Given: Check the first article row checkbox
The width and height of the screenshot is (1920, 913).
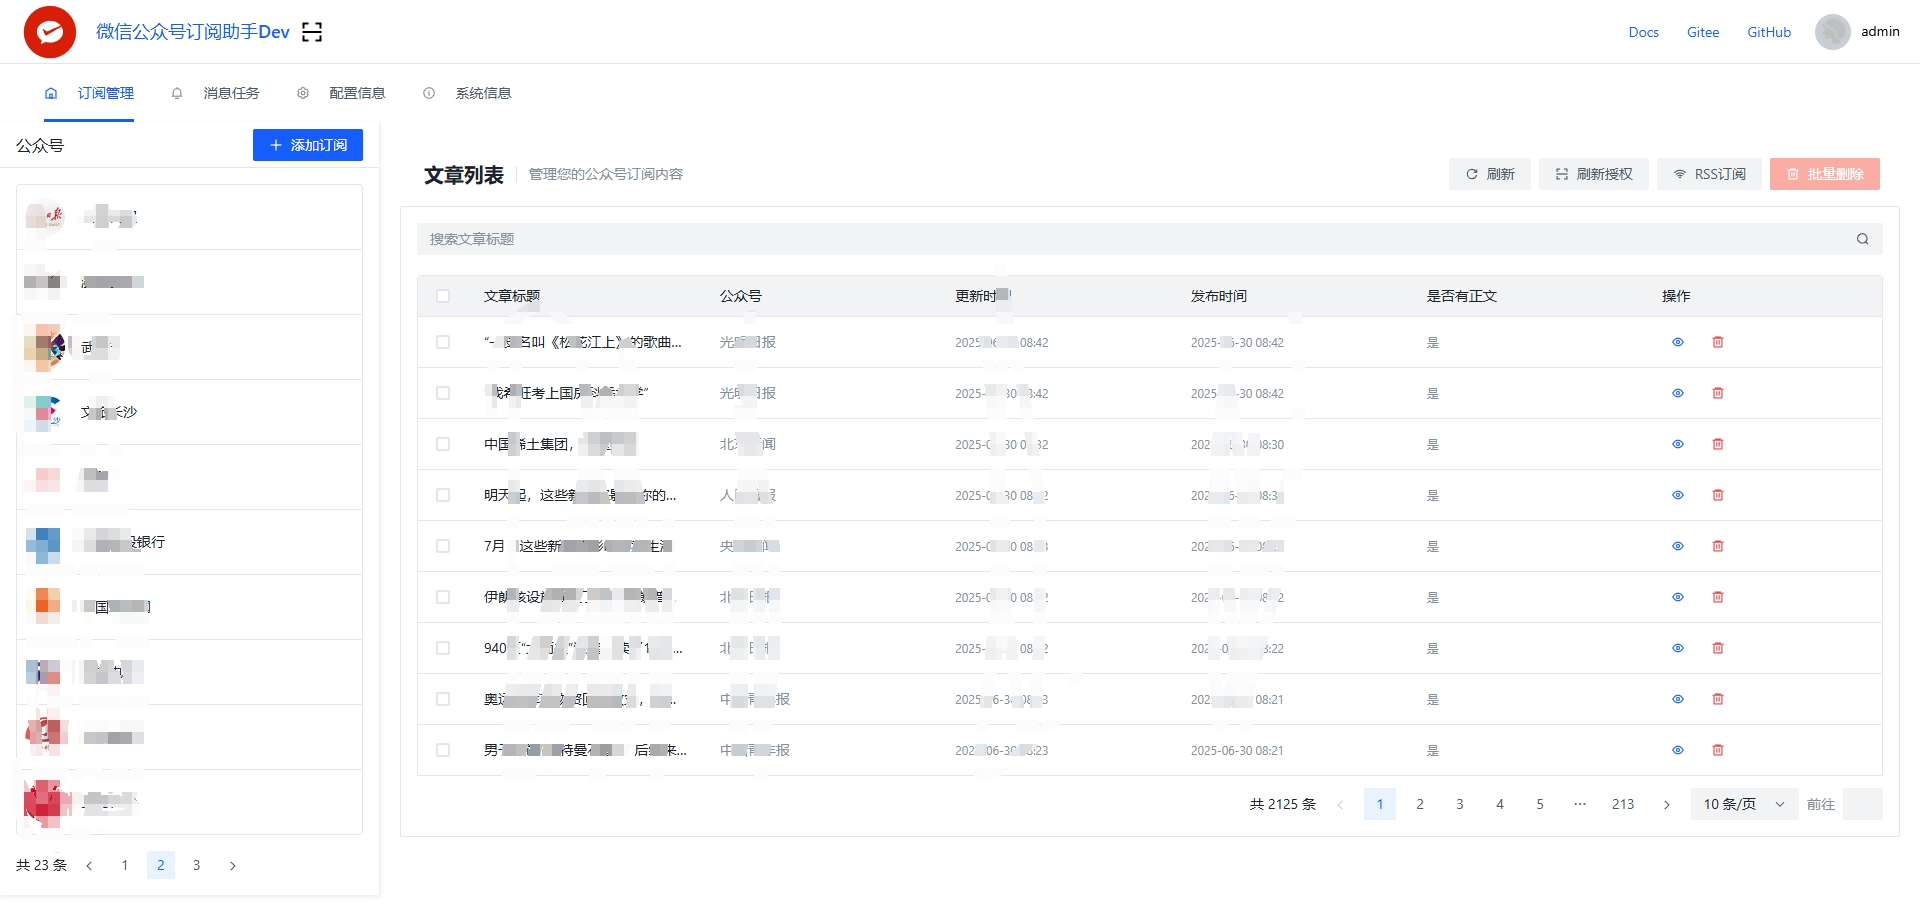Looking at the screenshot, I should [443, 342].
